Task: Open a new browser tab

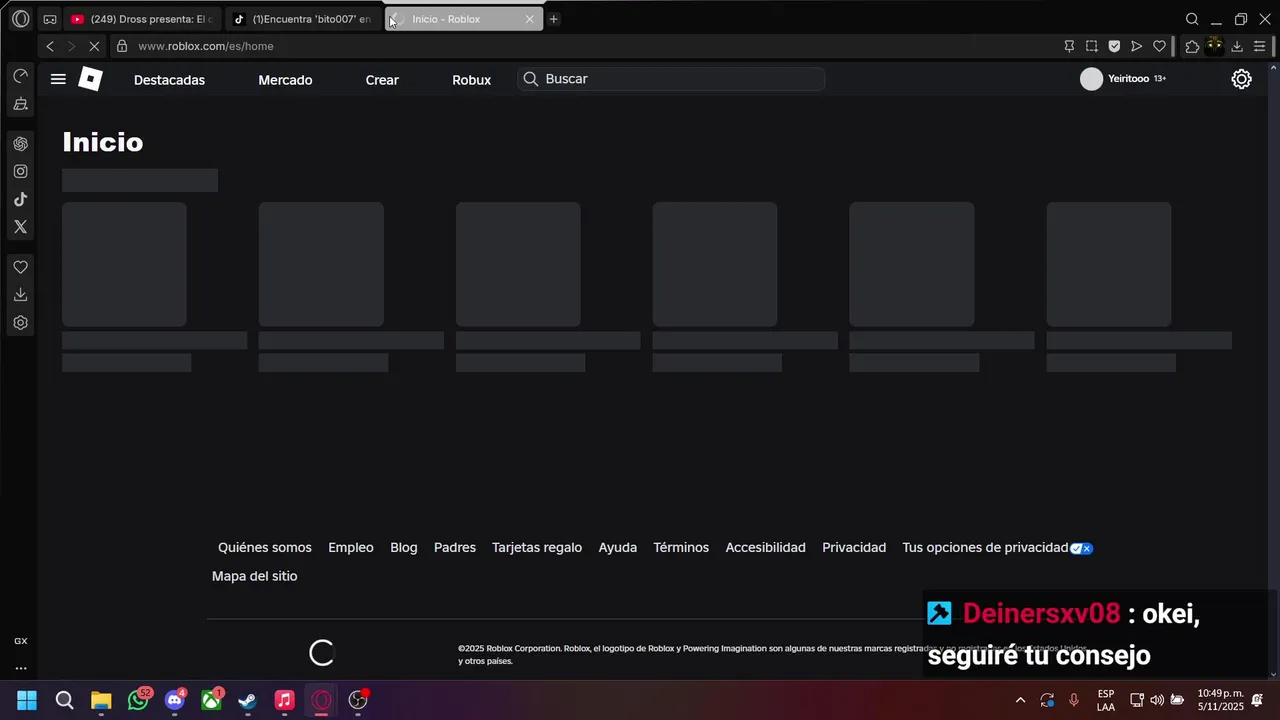Action: (553, 19)
